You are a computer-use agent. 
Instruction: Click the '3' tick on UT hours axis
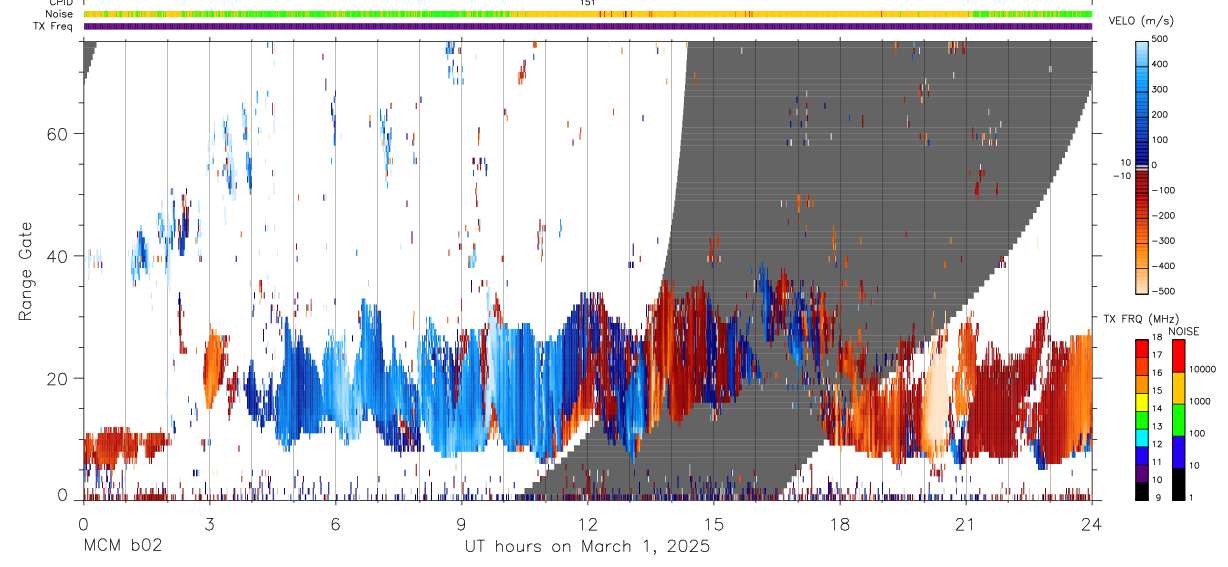pyautogui.click(x=209, y=524)
